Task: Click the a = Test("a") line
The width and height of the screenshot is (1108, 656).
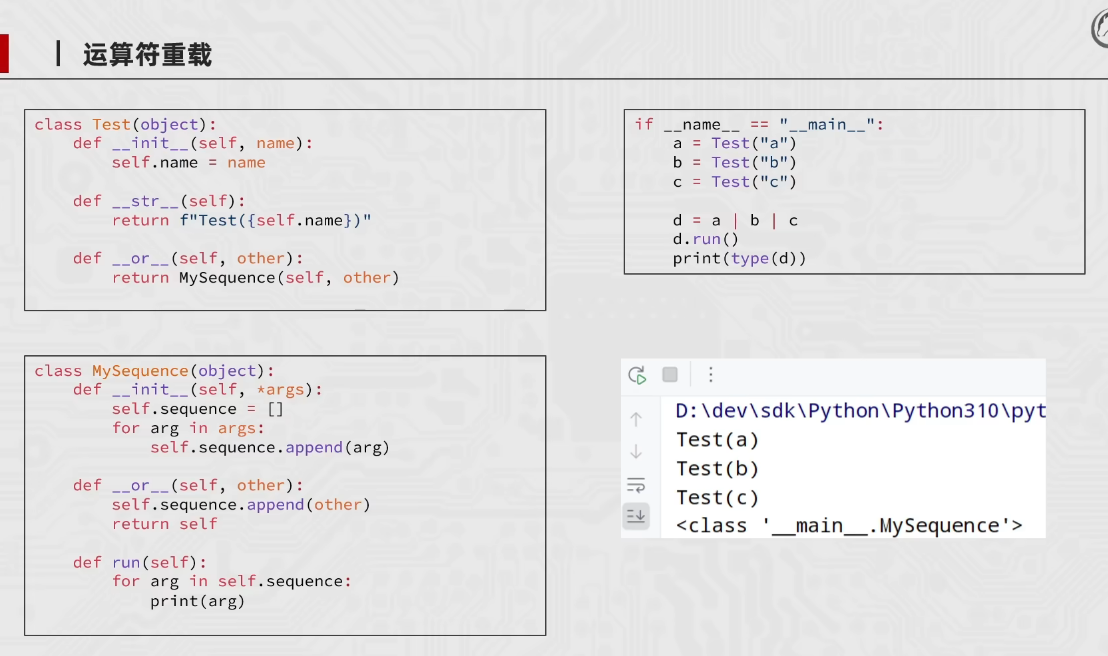Action: pyautogui.click(x=734, y=144)
